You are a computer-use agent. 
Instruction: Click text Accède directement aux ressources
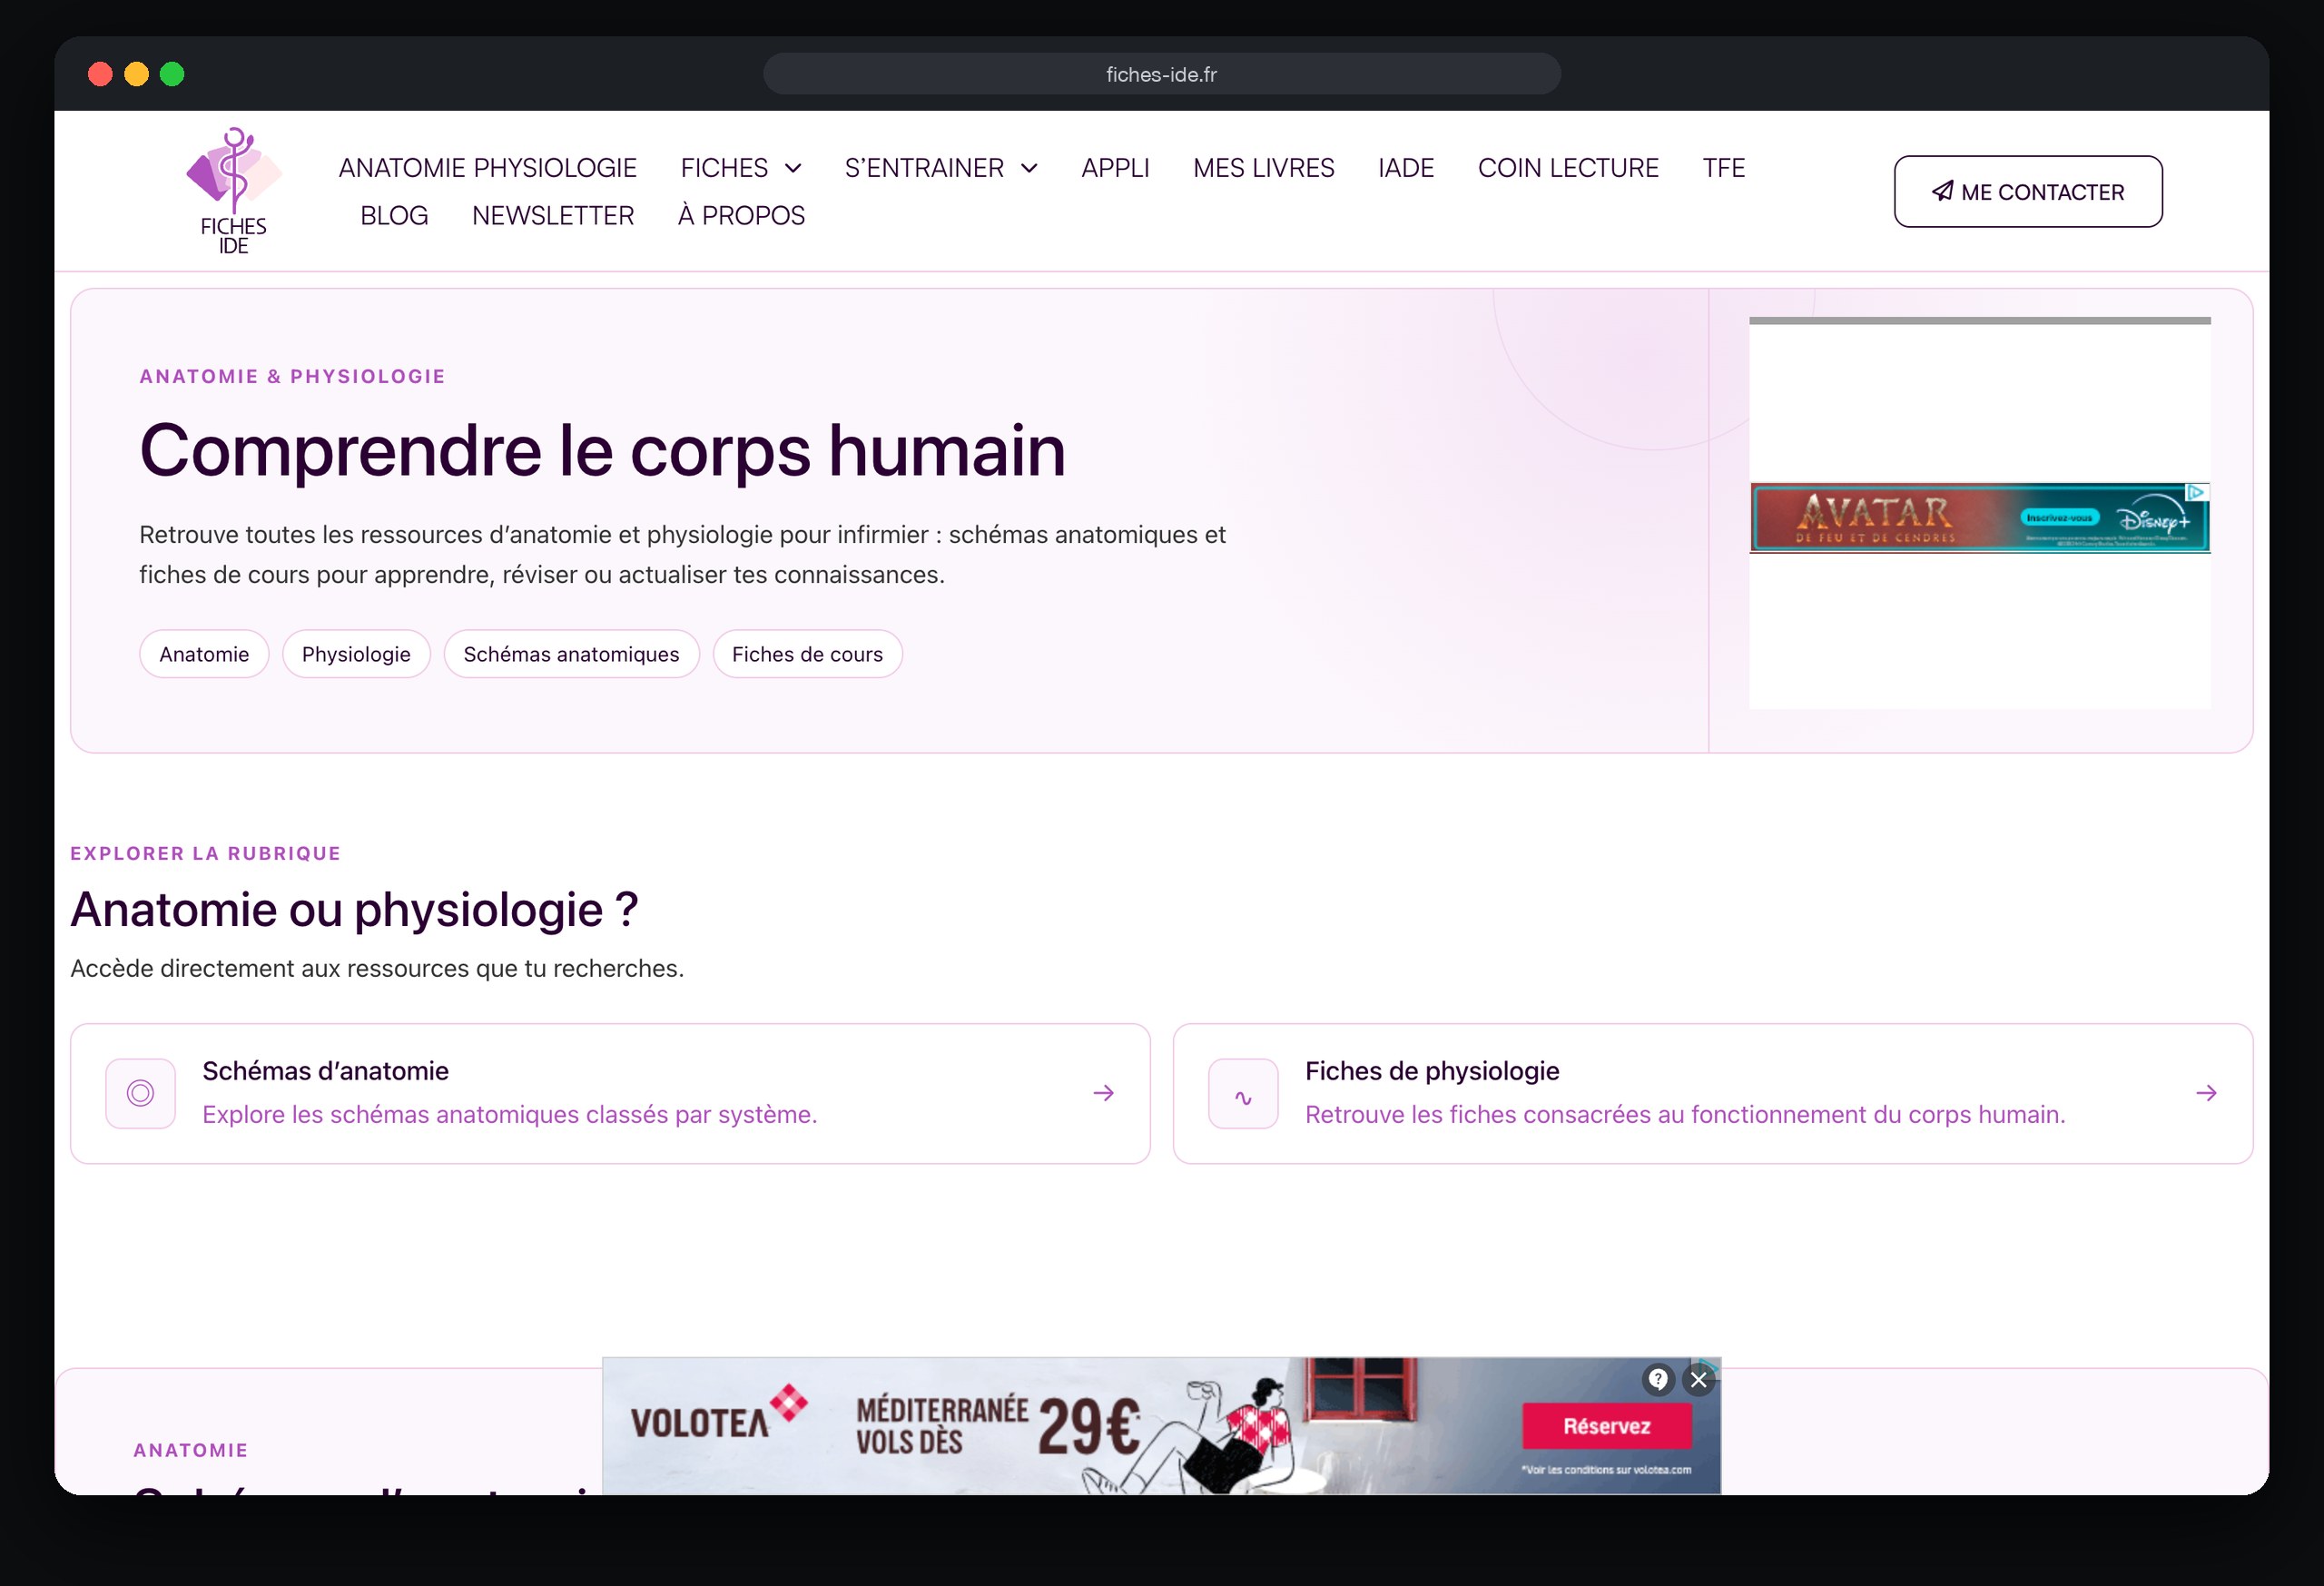point(377,968)
